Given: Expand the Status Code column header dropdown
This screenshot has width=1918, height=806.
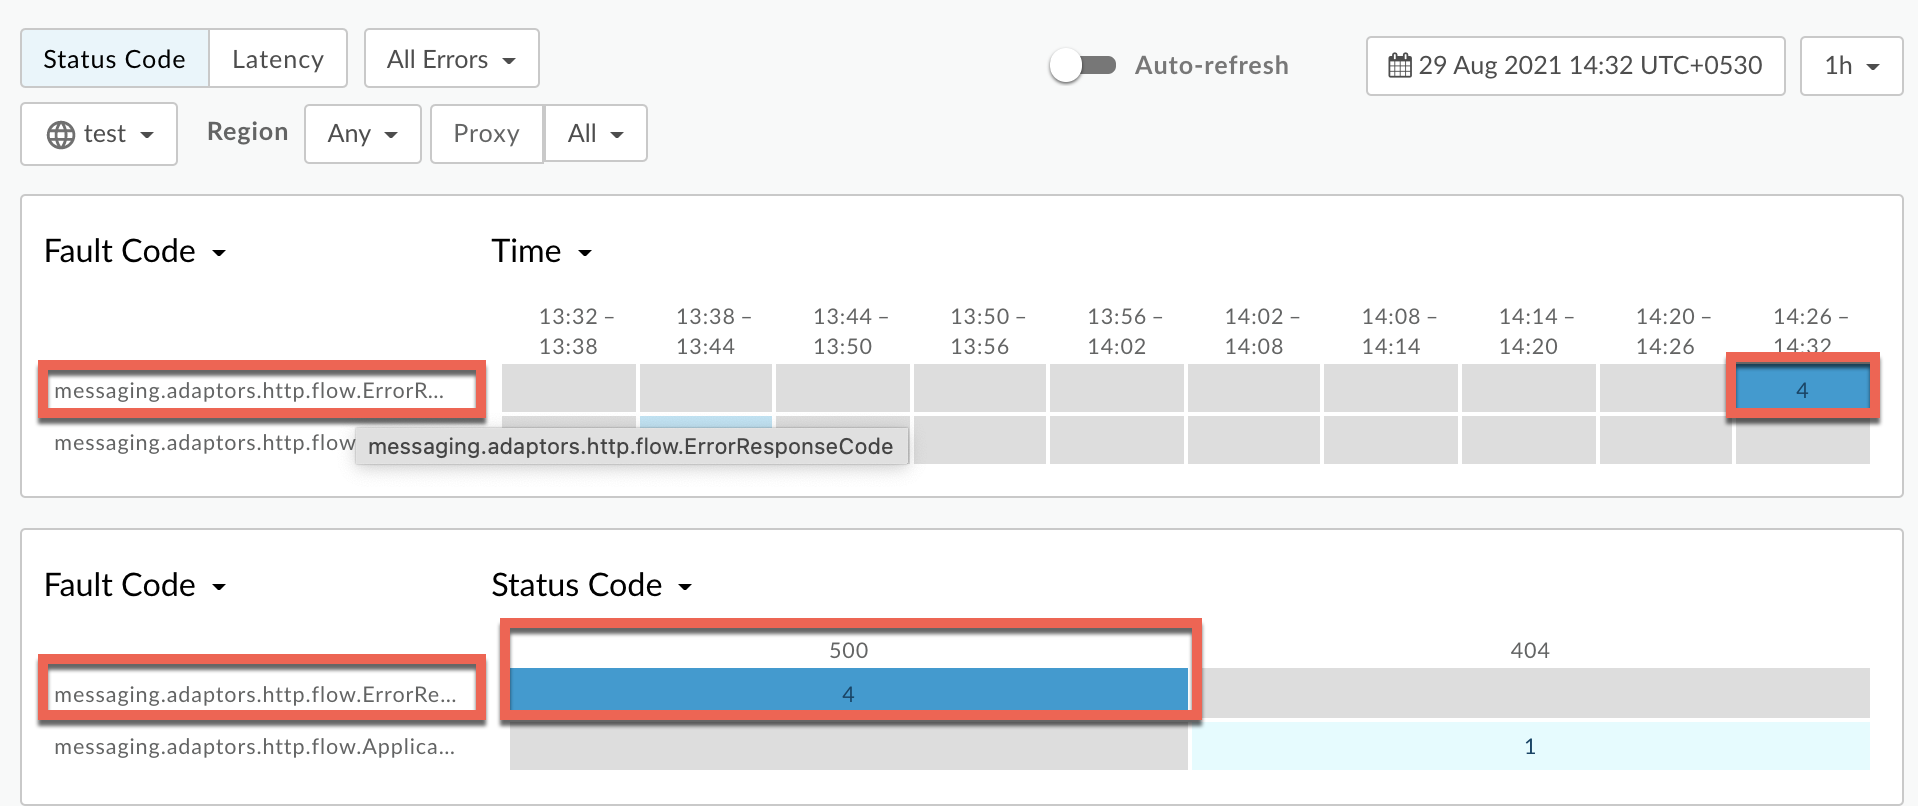Looking at the screenshot, I should 591,585.
